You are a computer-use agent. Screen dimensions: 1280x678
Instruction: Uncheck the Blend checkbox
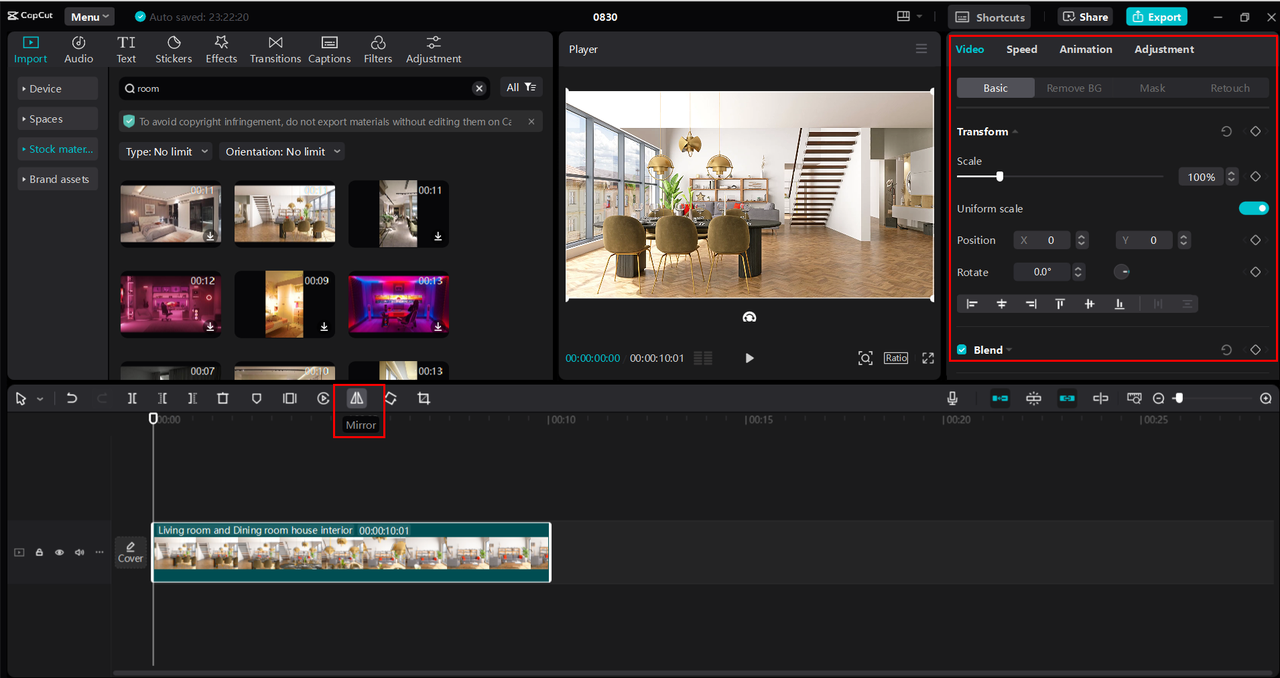point(962,350)
